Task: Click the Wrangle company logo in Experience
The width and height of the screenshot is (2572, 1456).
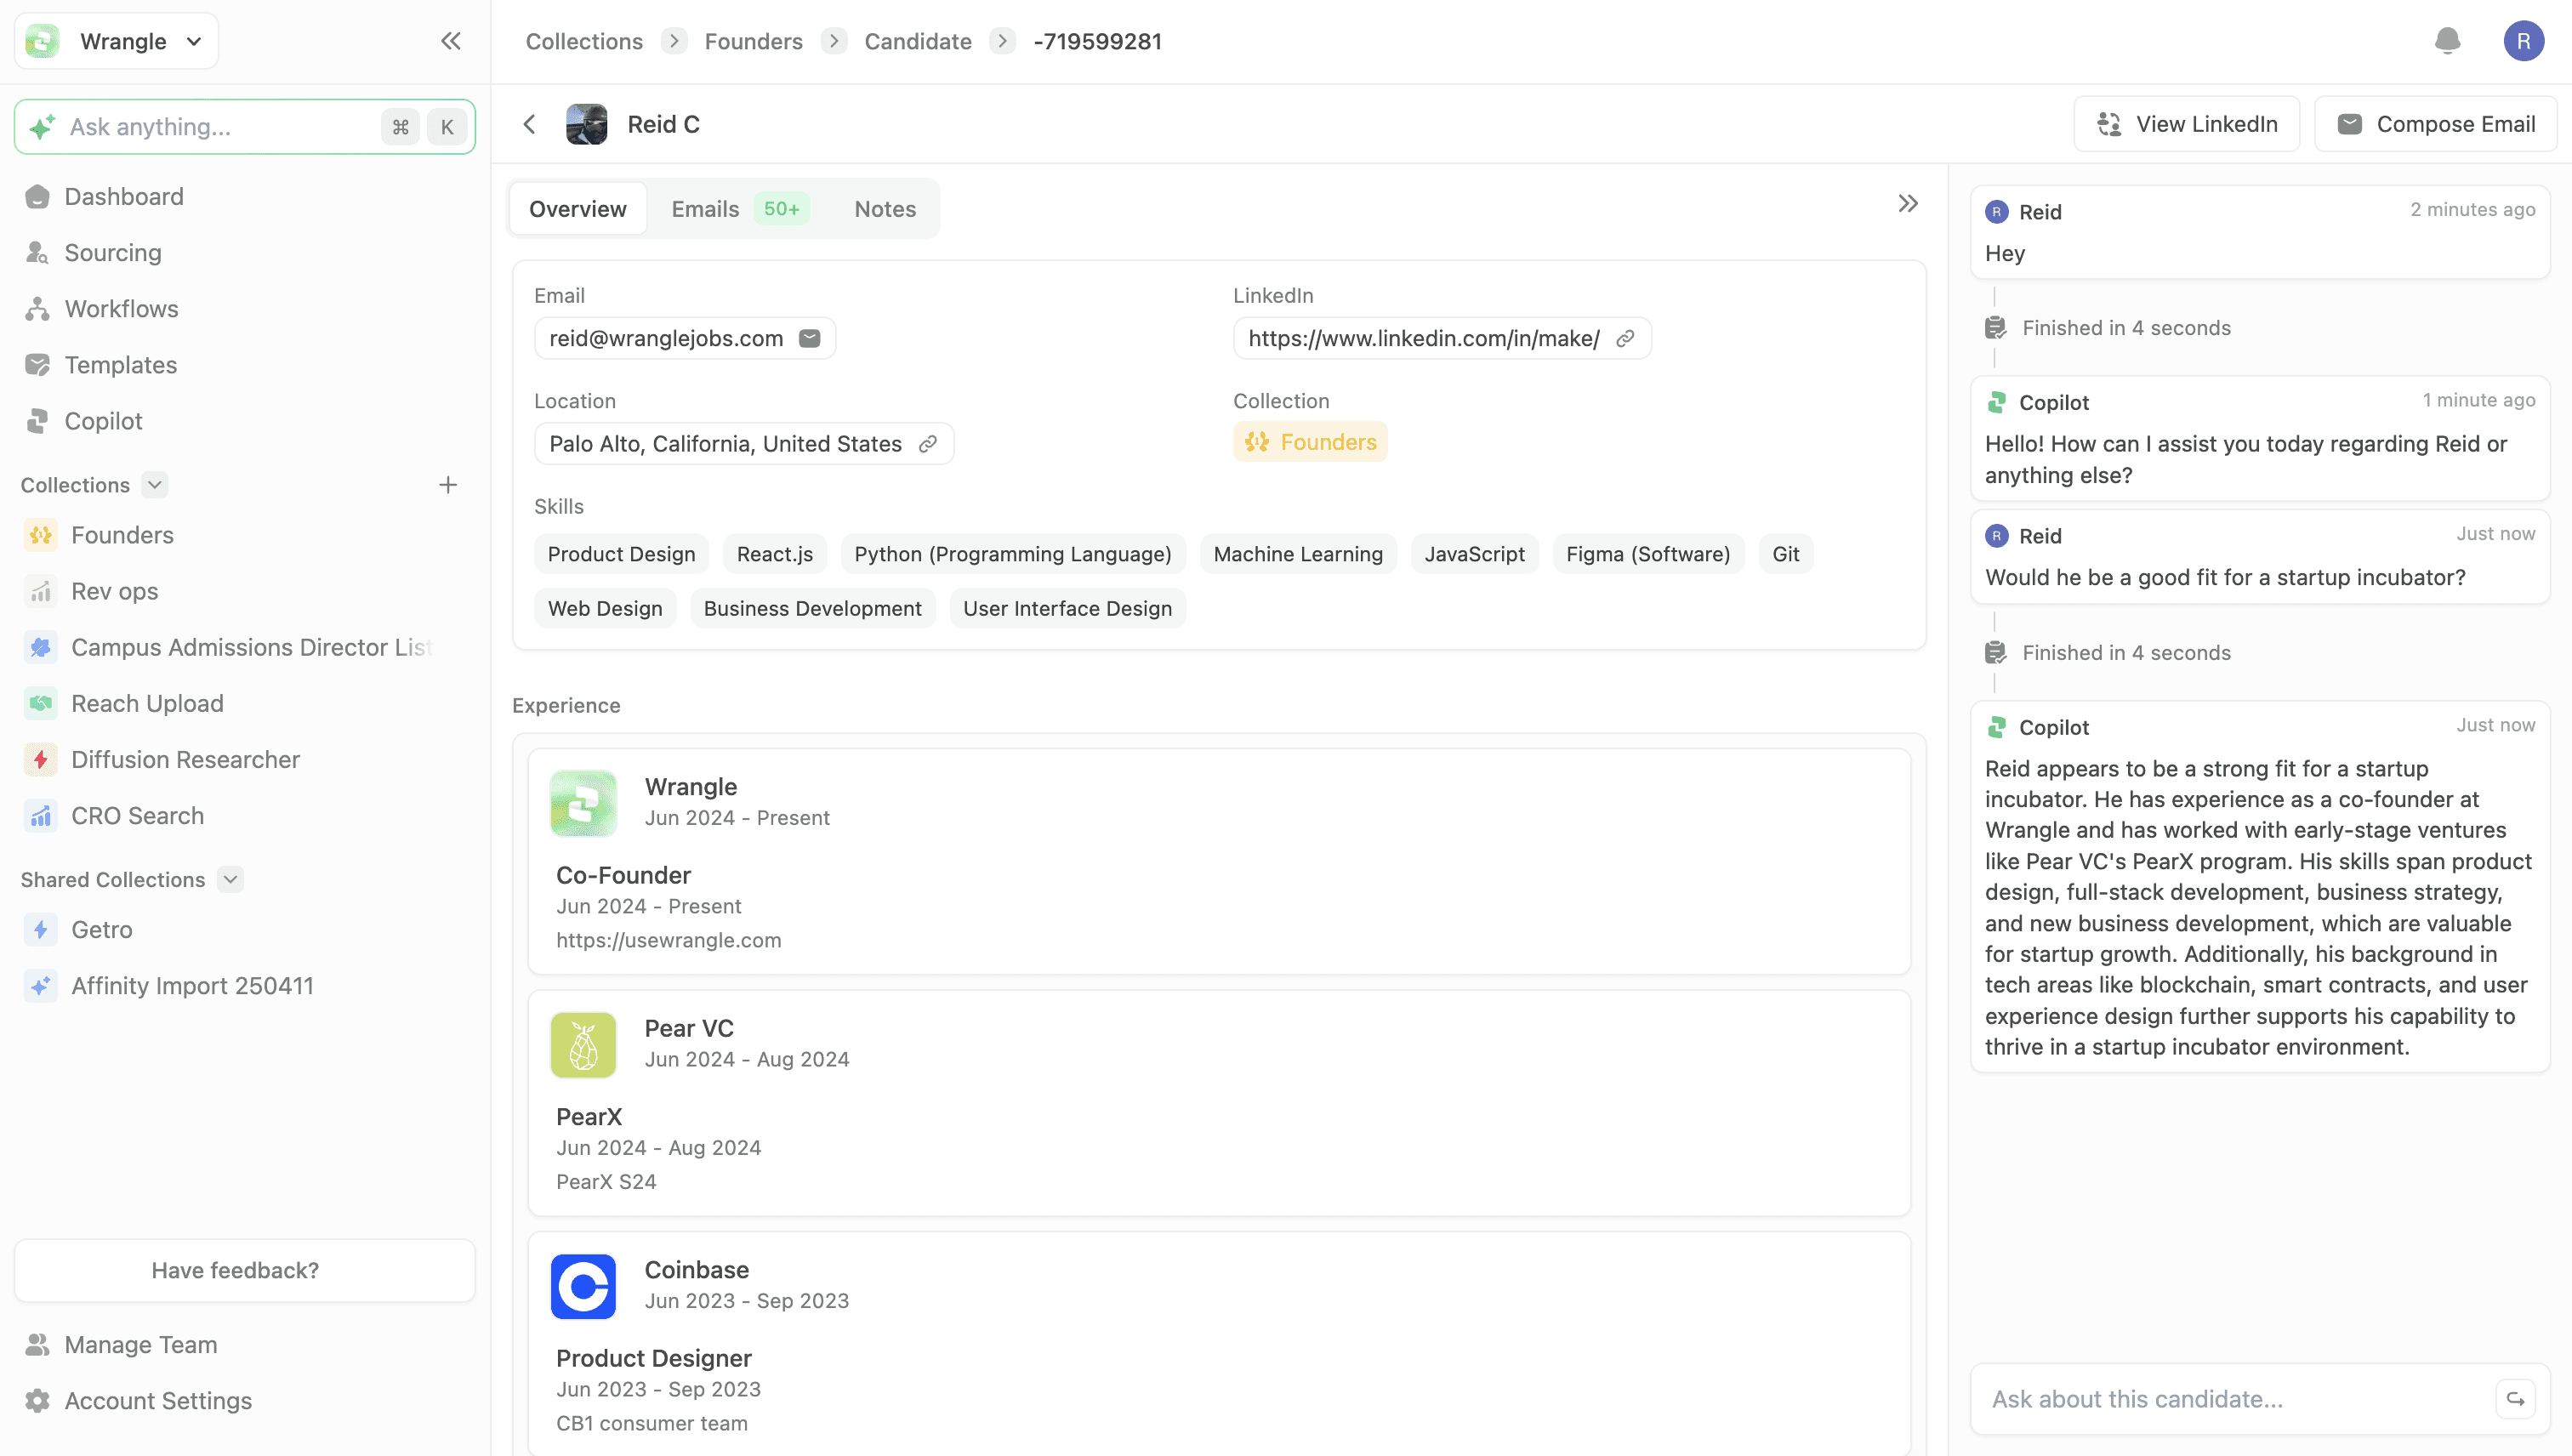Action: (x=583, y=803)
